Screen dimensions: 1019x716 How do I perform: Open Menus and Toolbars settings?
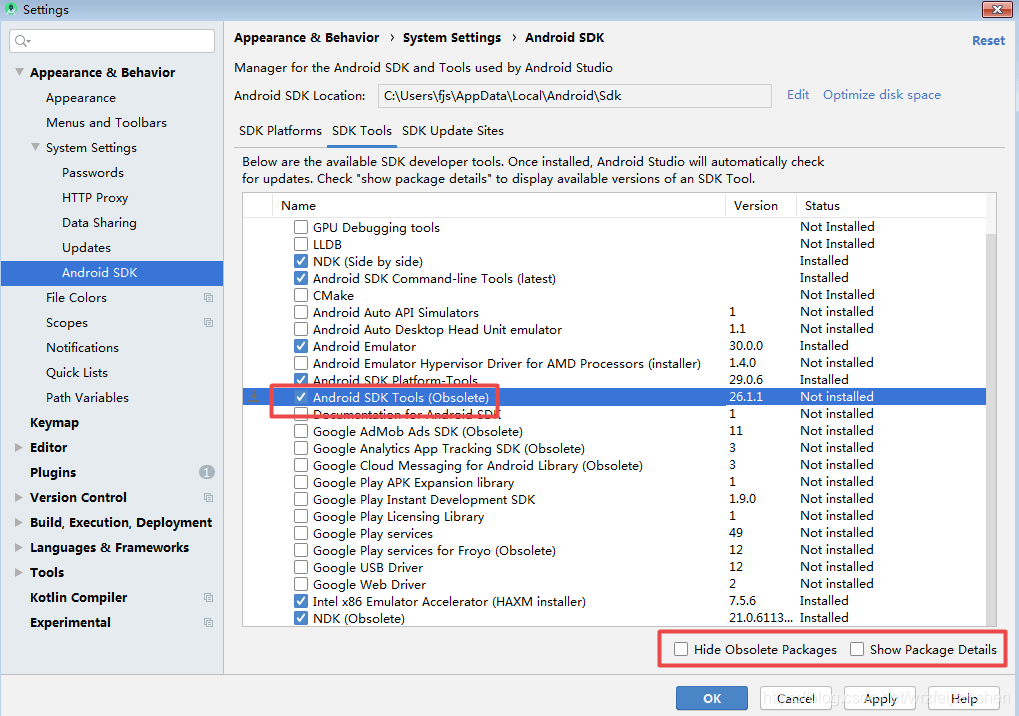point(106,122)
